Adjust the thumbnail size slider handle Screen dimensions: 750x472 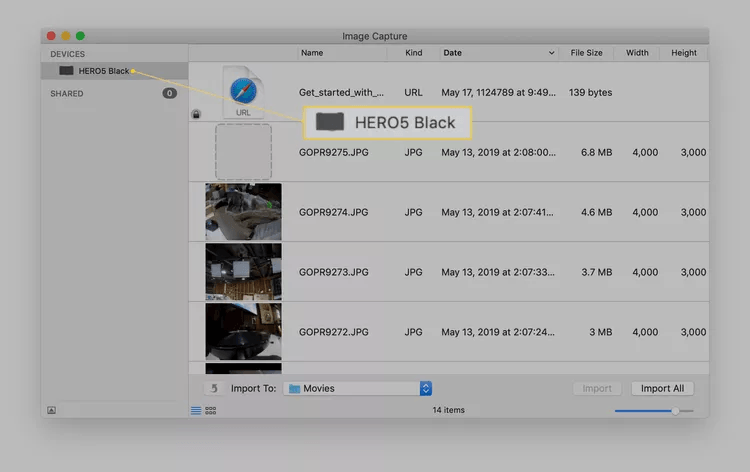pos(675,411)
